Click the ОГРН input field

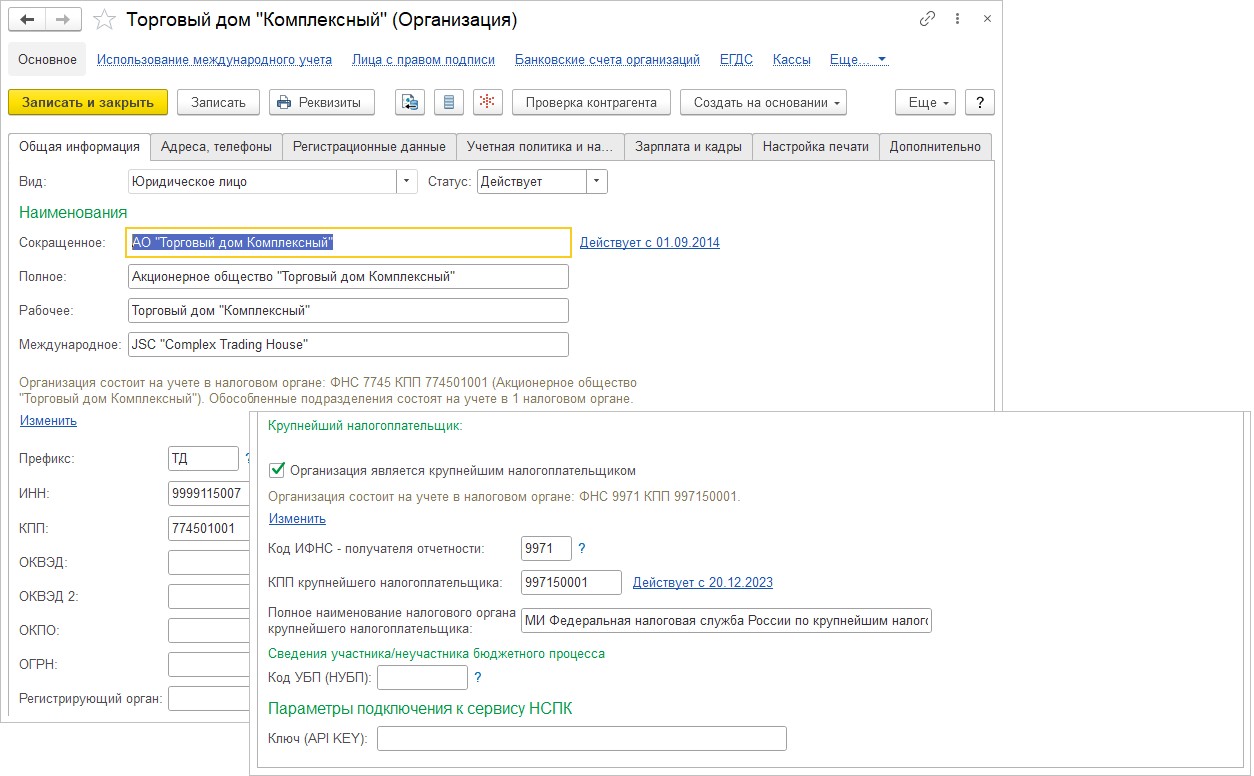(x=209, y=664)
